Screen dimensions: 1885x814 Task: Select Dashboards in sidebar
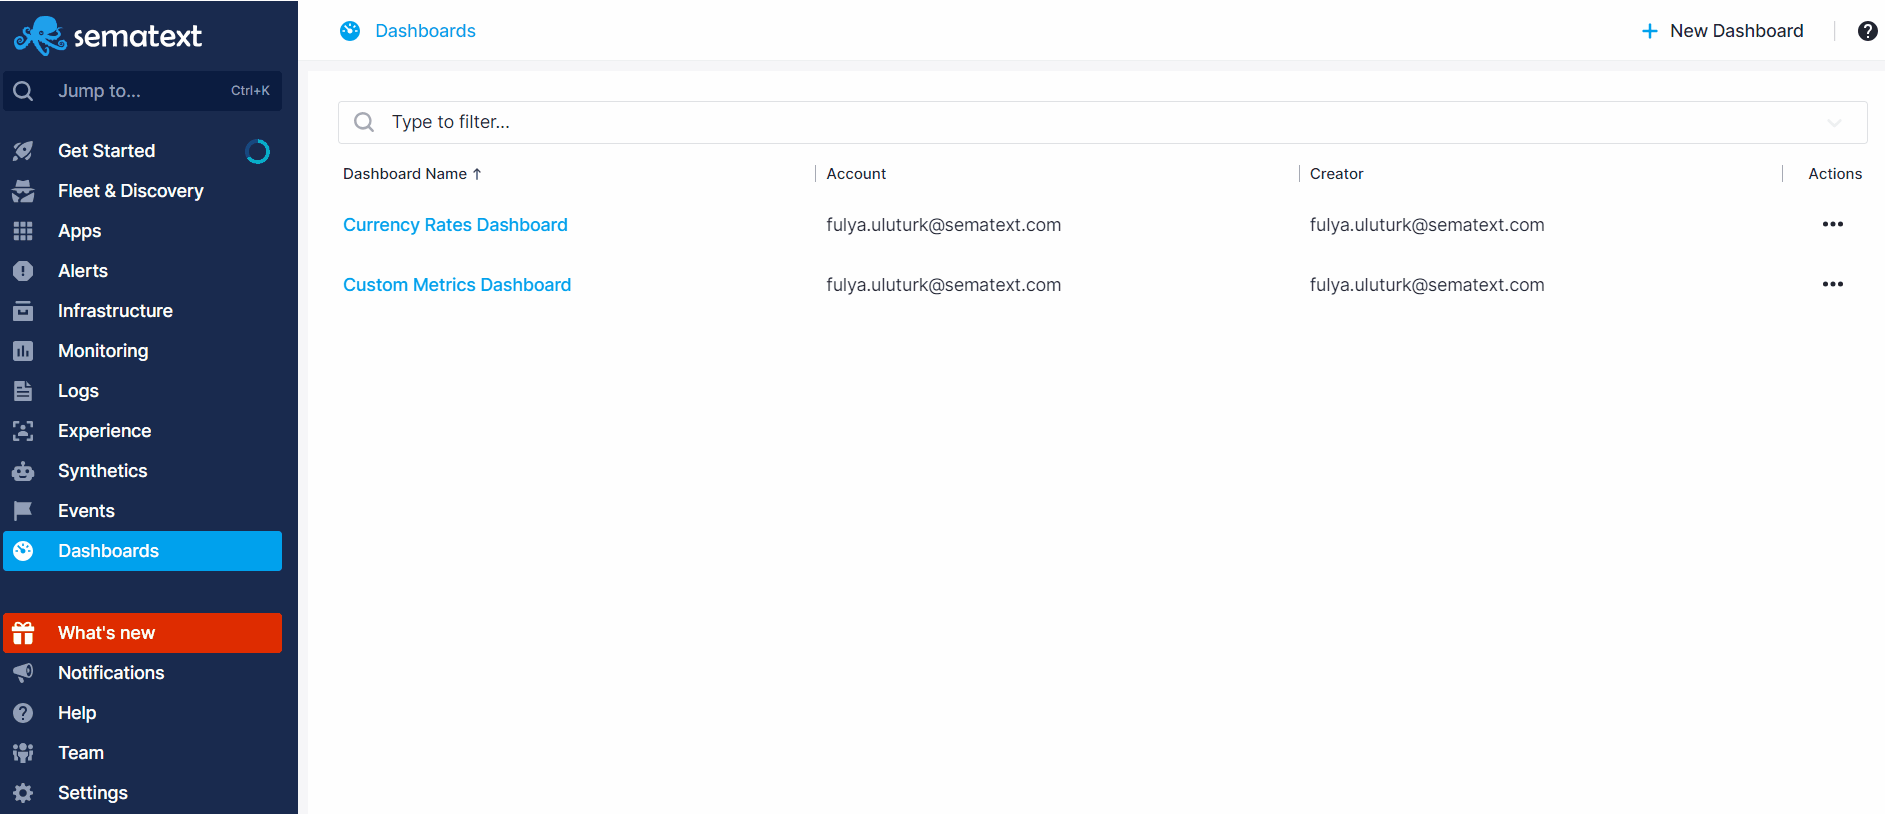coord(142,551)
